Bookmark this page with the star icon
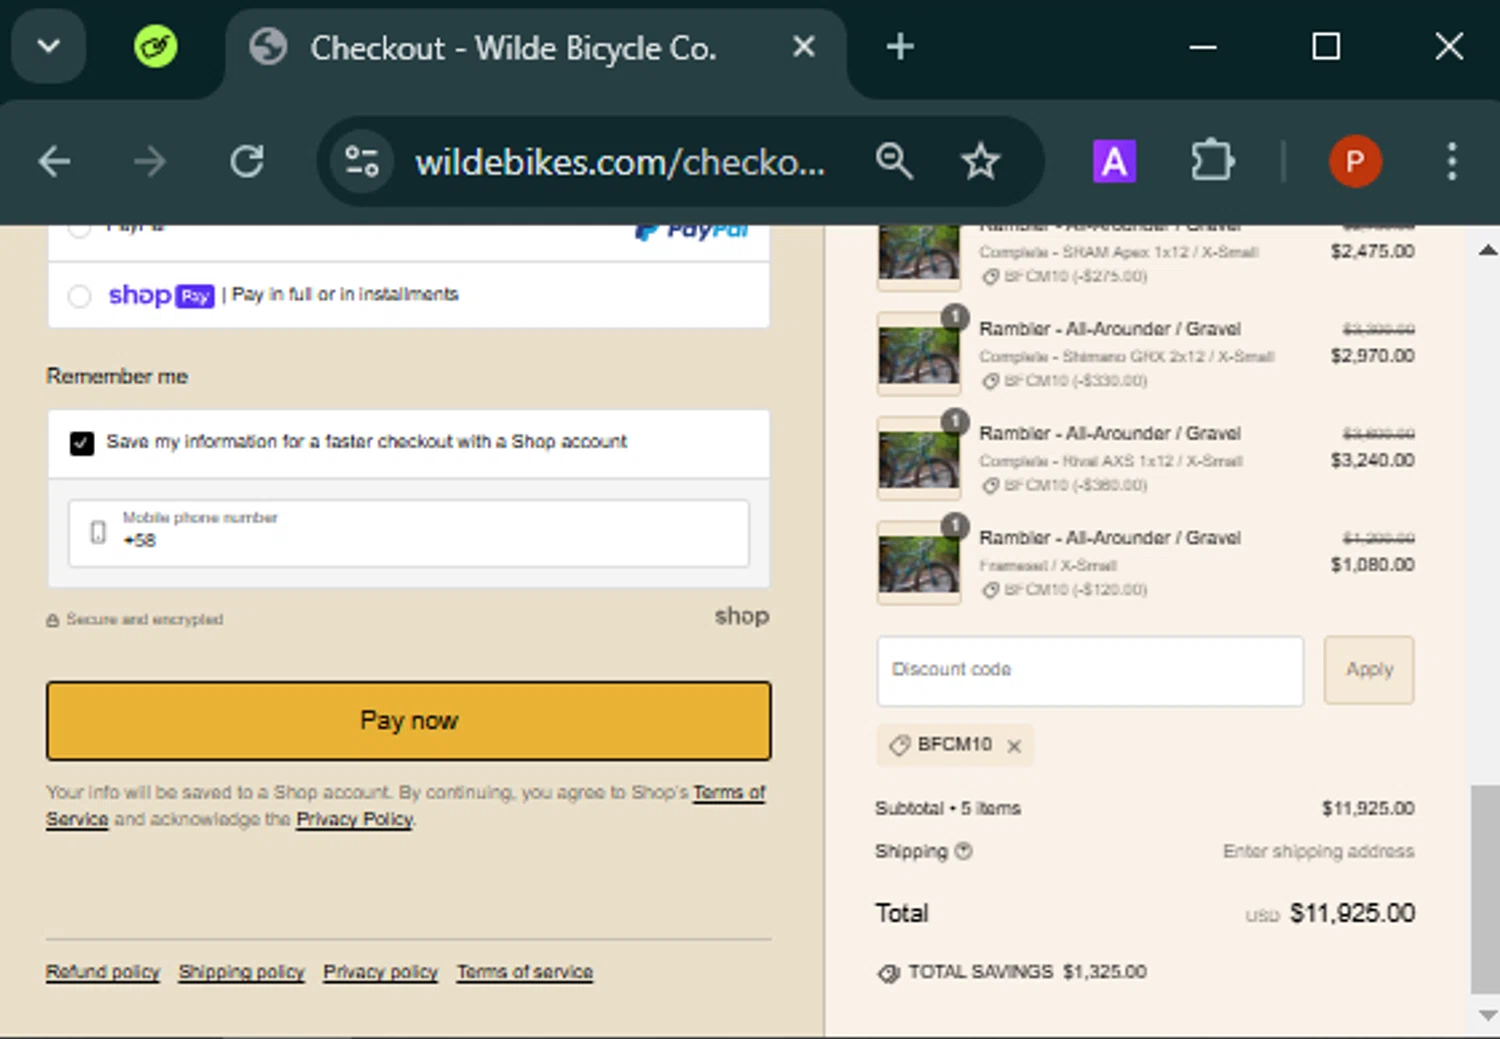 (x=980, y=161)
